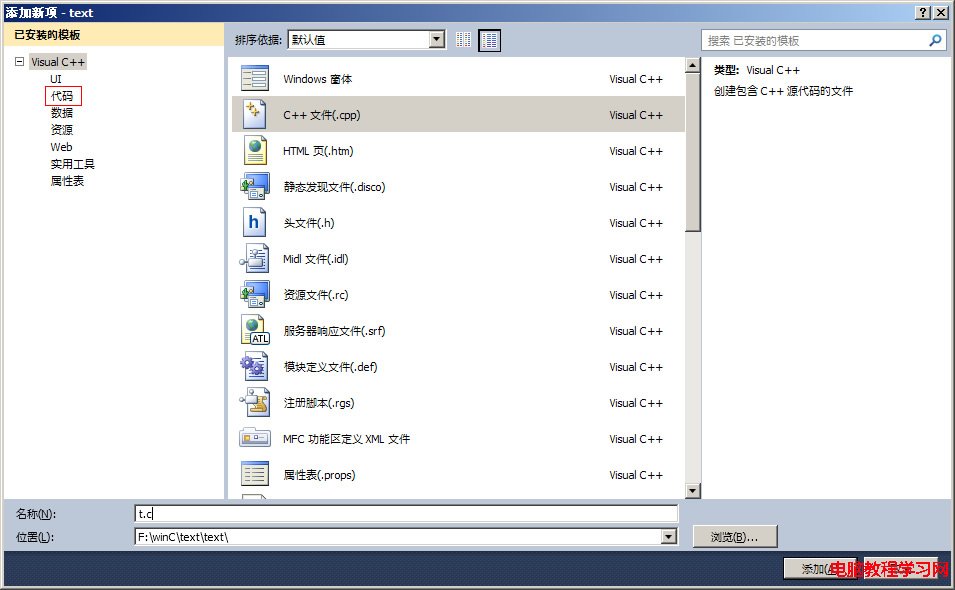Screen dimensions: 955x590
Task: Click the template list scrollbar thumb
Action: click(x=692, y=152)
